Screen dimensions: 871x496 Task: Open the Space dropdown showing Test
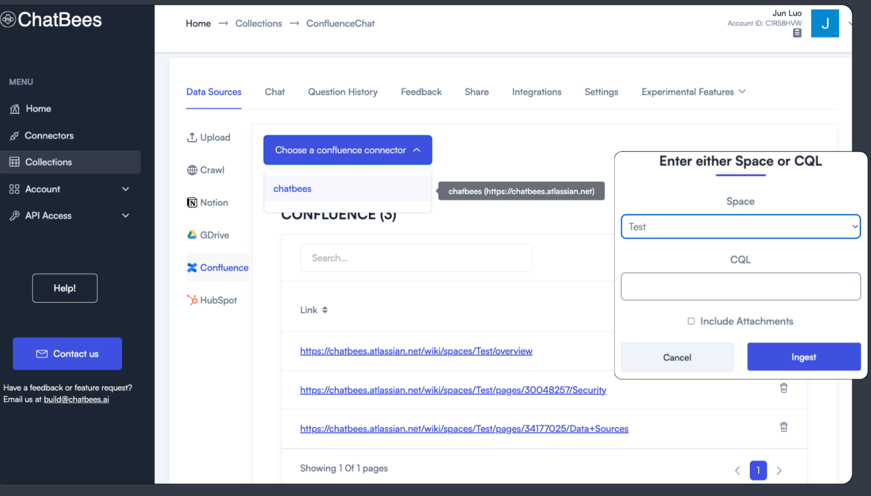pos(740,227)
